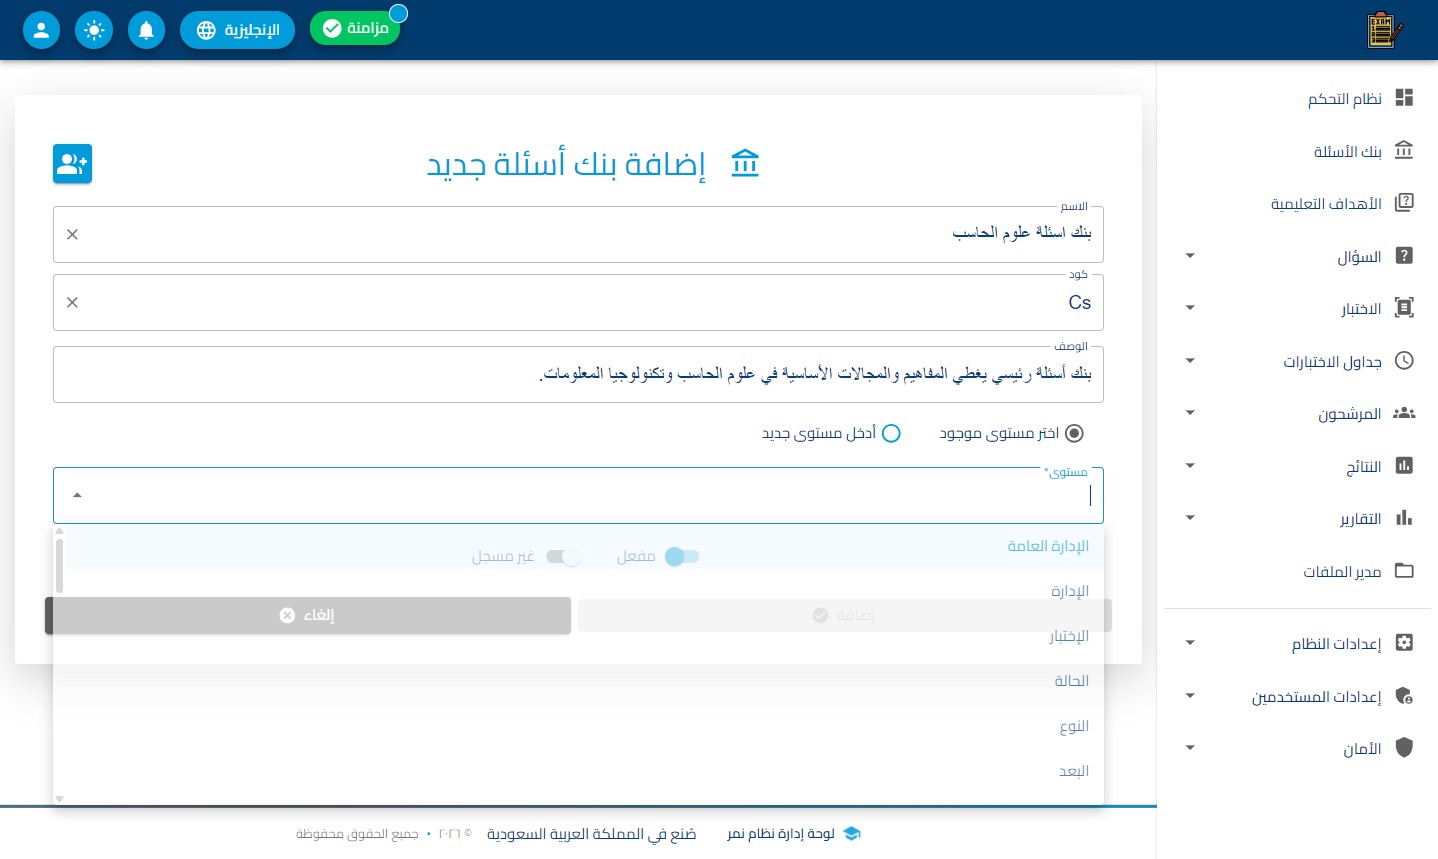Select أدخل مستوى جديد radio button

pos(891,433)
